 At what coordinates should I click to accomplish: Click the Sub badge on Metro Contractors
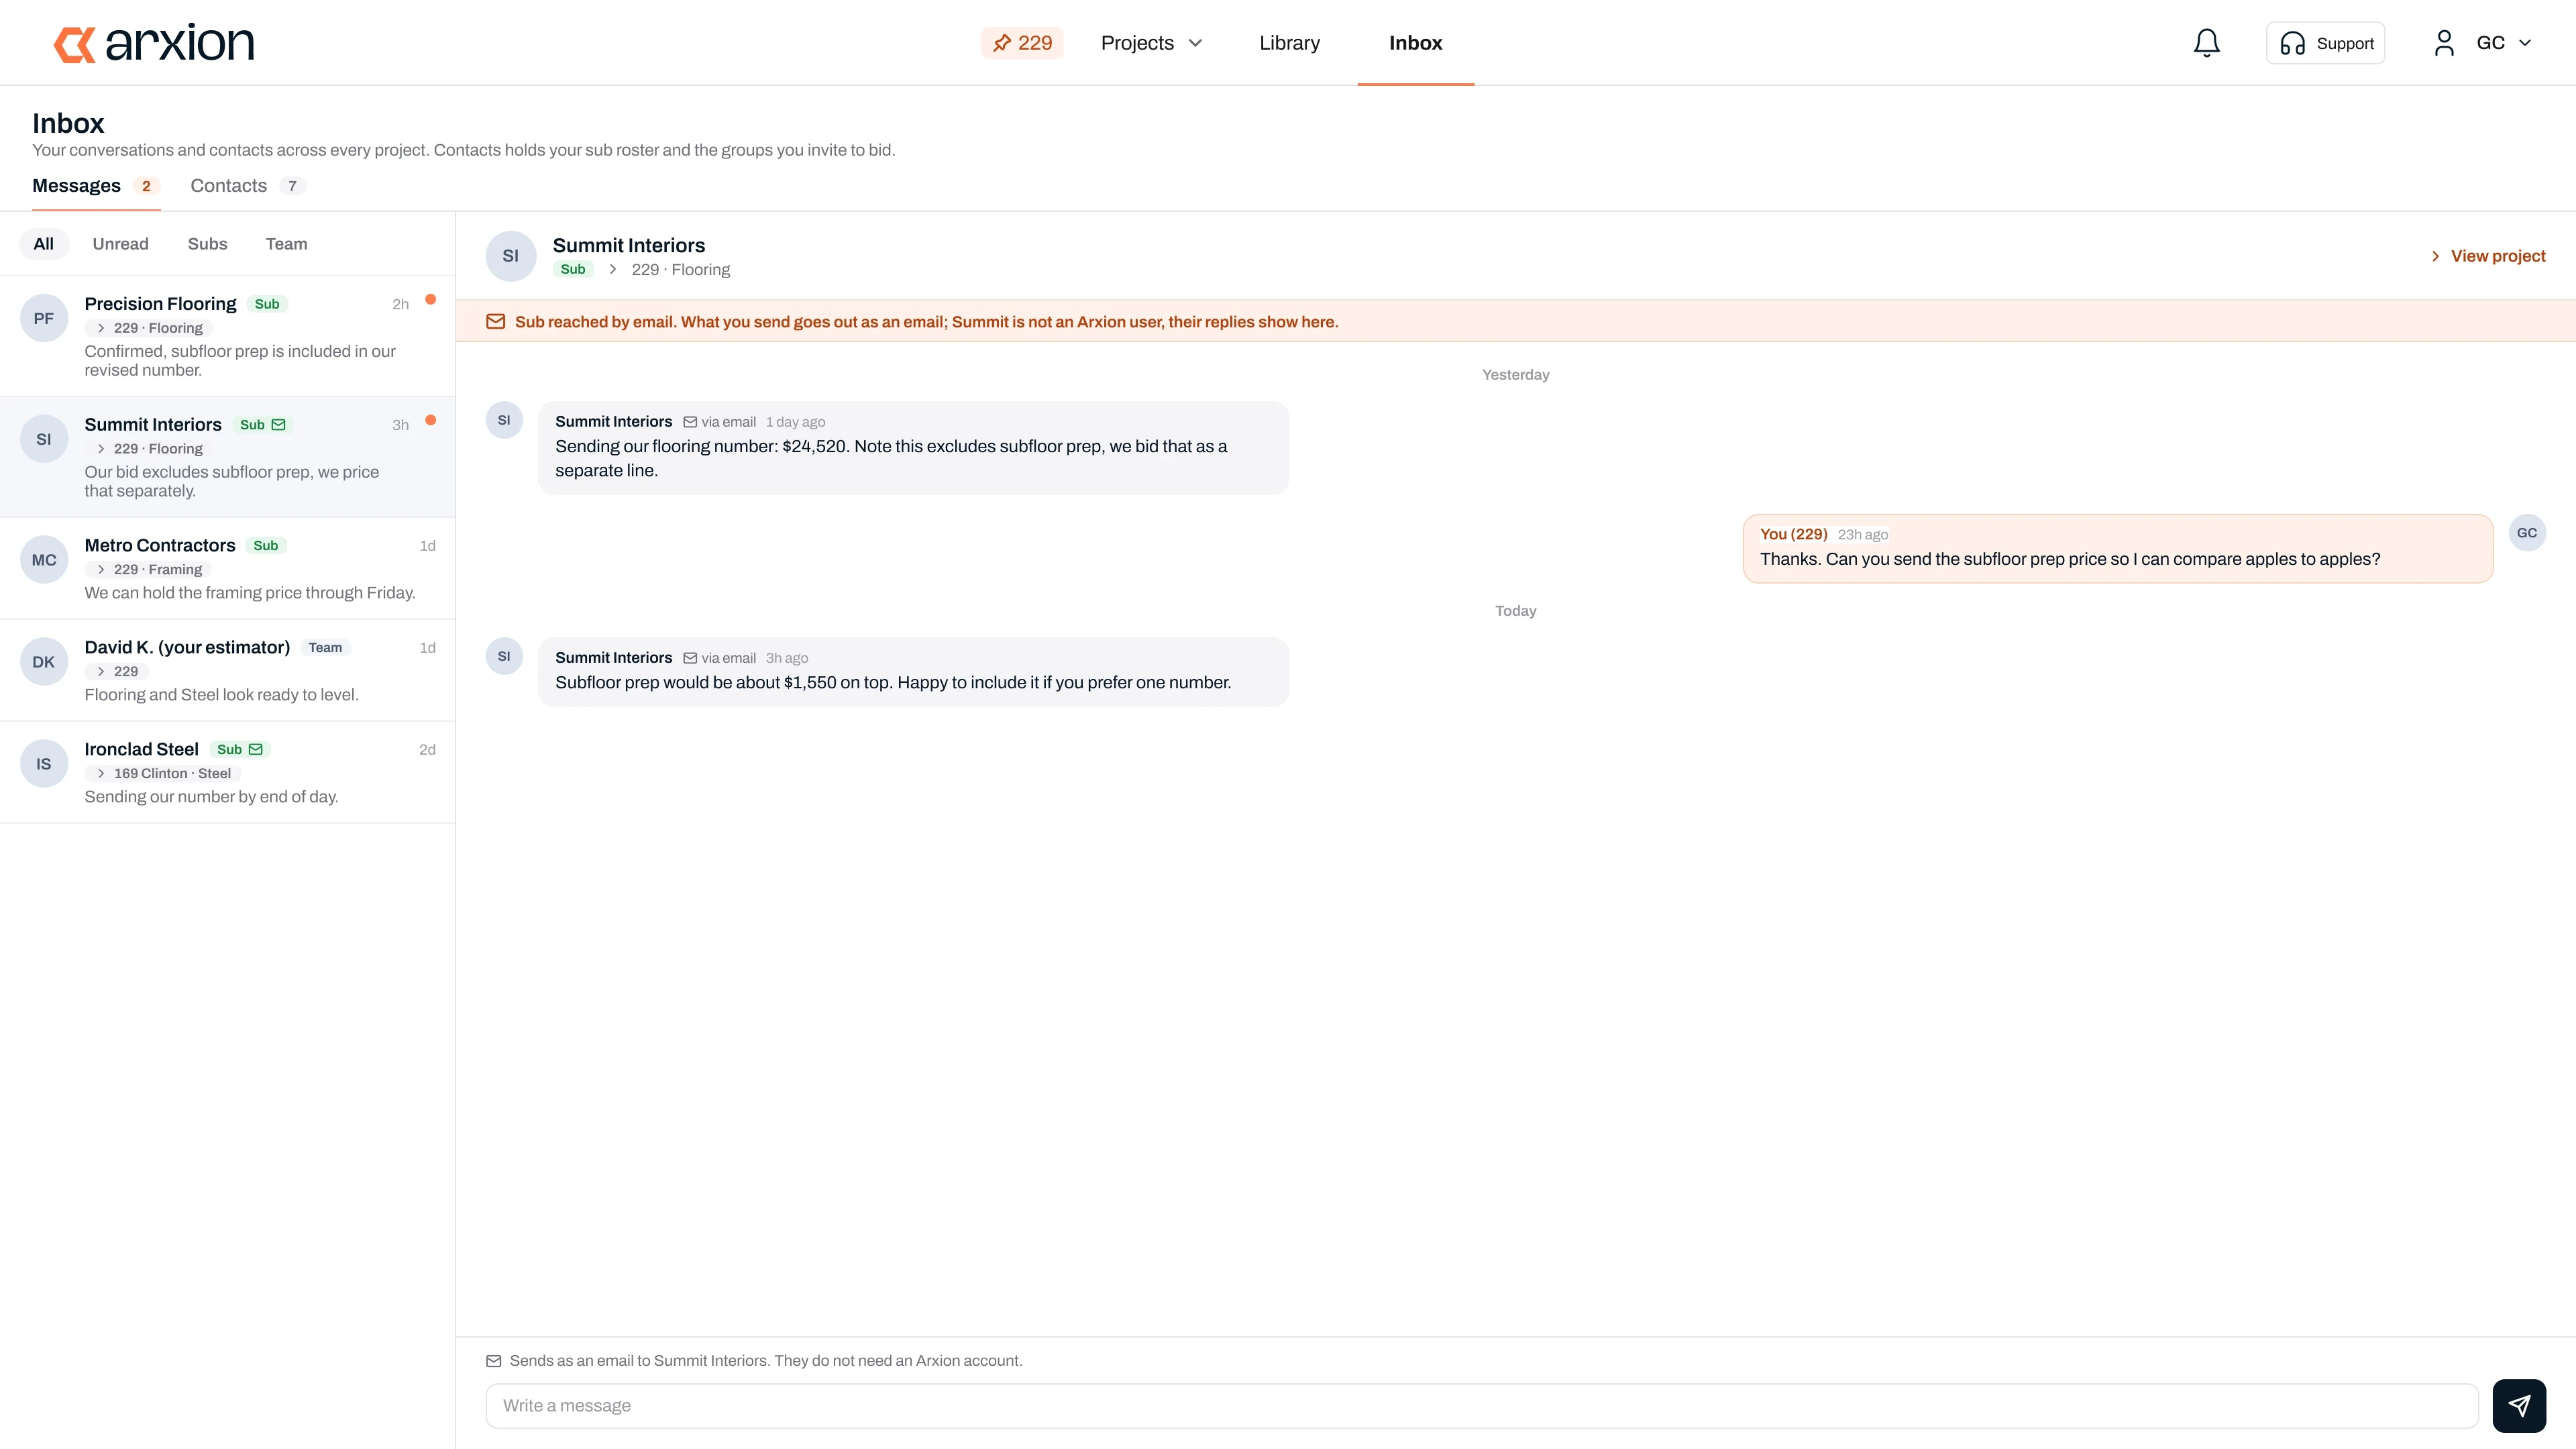tap(265, 546)
